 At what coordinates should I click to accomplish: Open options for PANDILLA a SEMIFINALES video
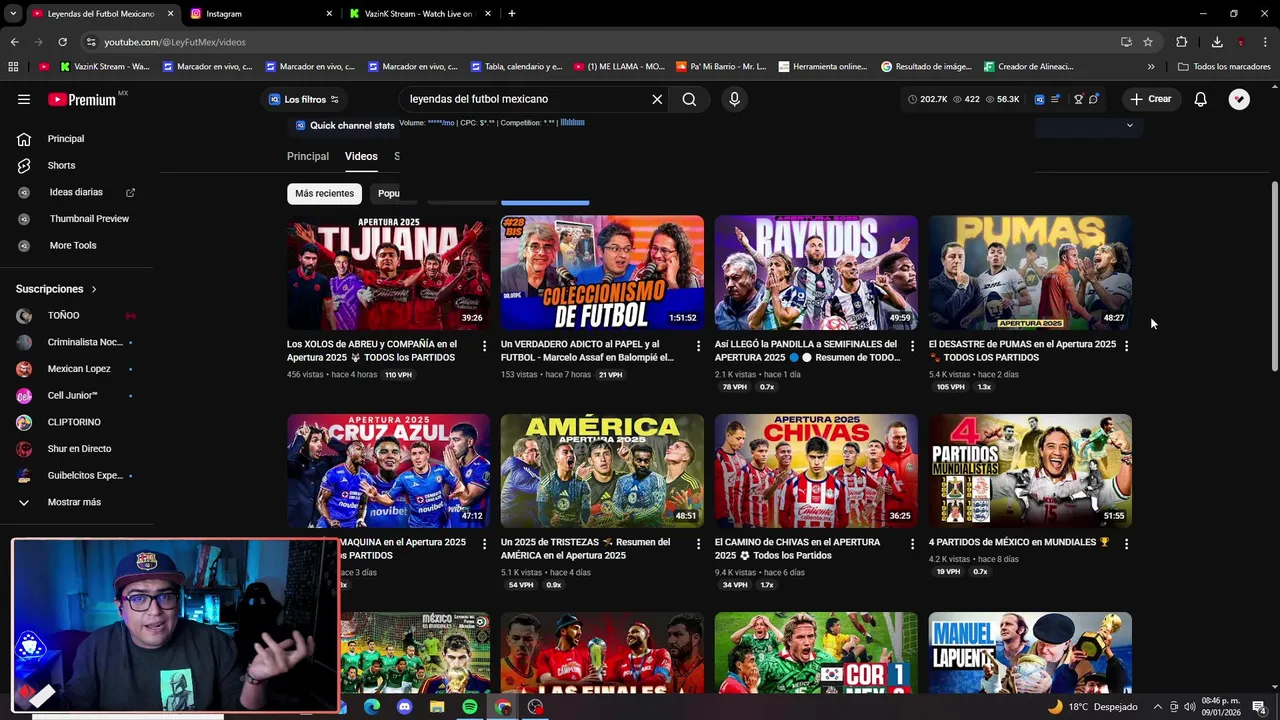pos(912,346)
